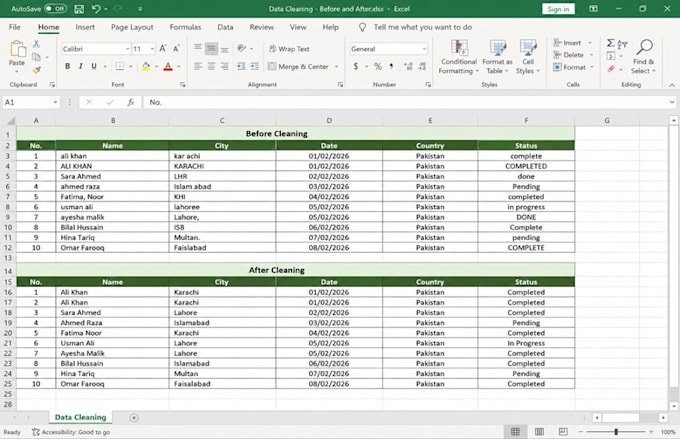
Task: Toggle Wrap Text
Action: (x=289, y=49)
